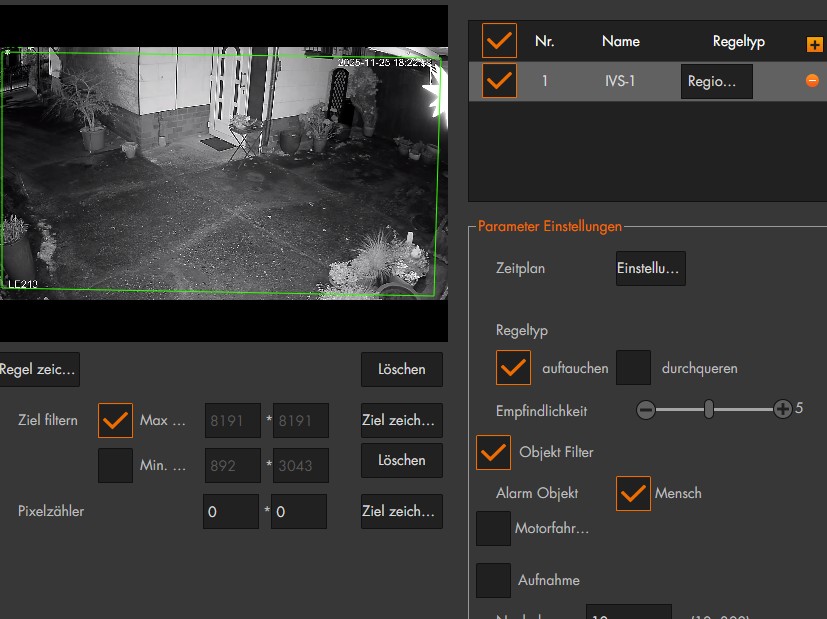Click the orange minus icon to remove IVS-1
Image resolution: width=827 pixels, height=619 pixels.
pyautogui.click(x=812, y=81)
